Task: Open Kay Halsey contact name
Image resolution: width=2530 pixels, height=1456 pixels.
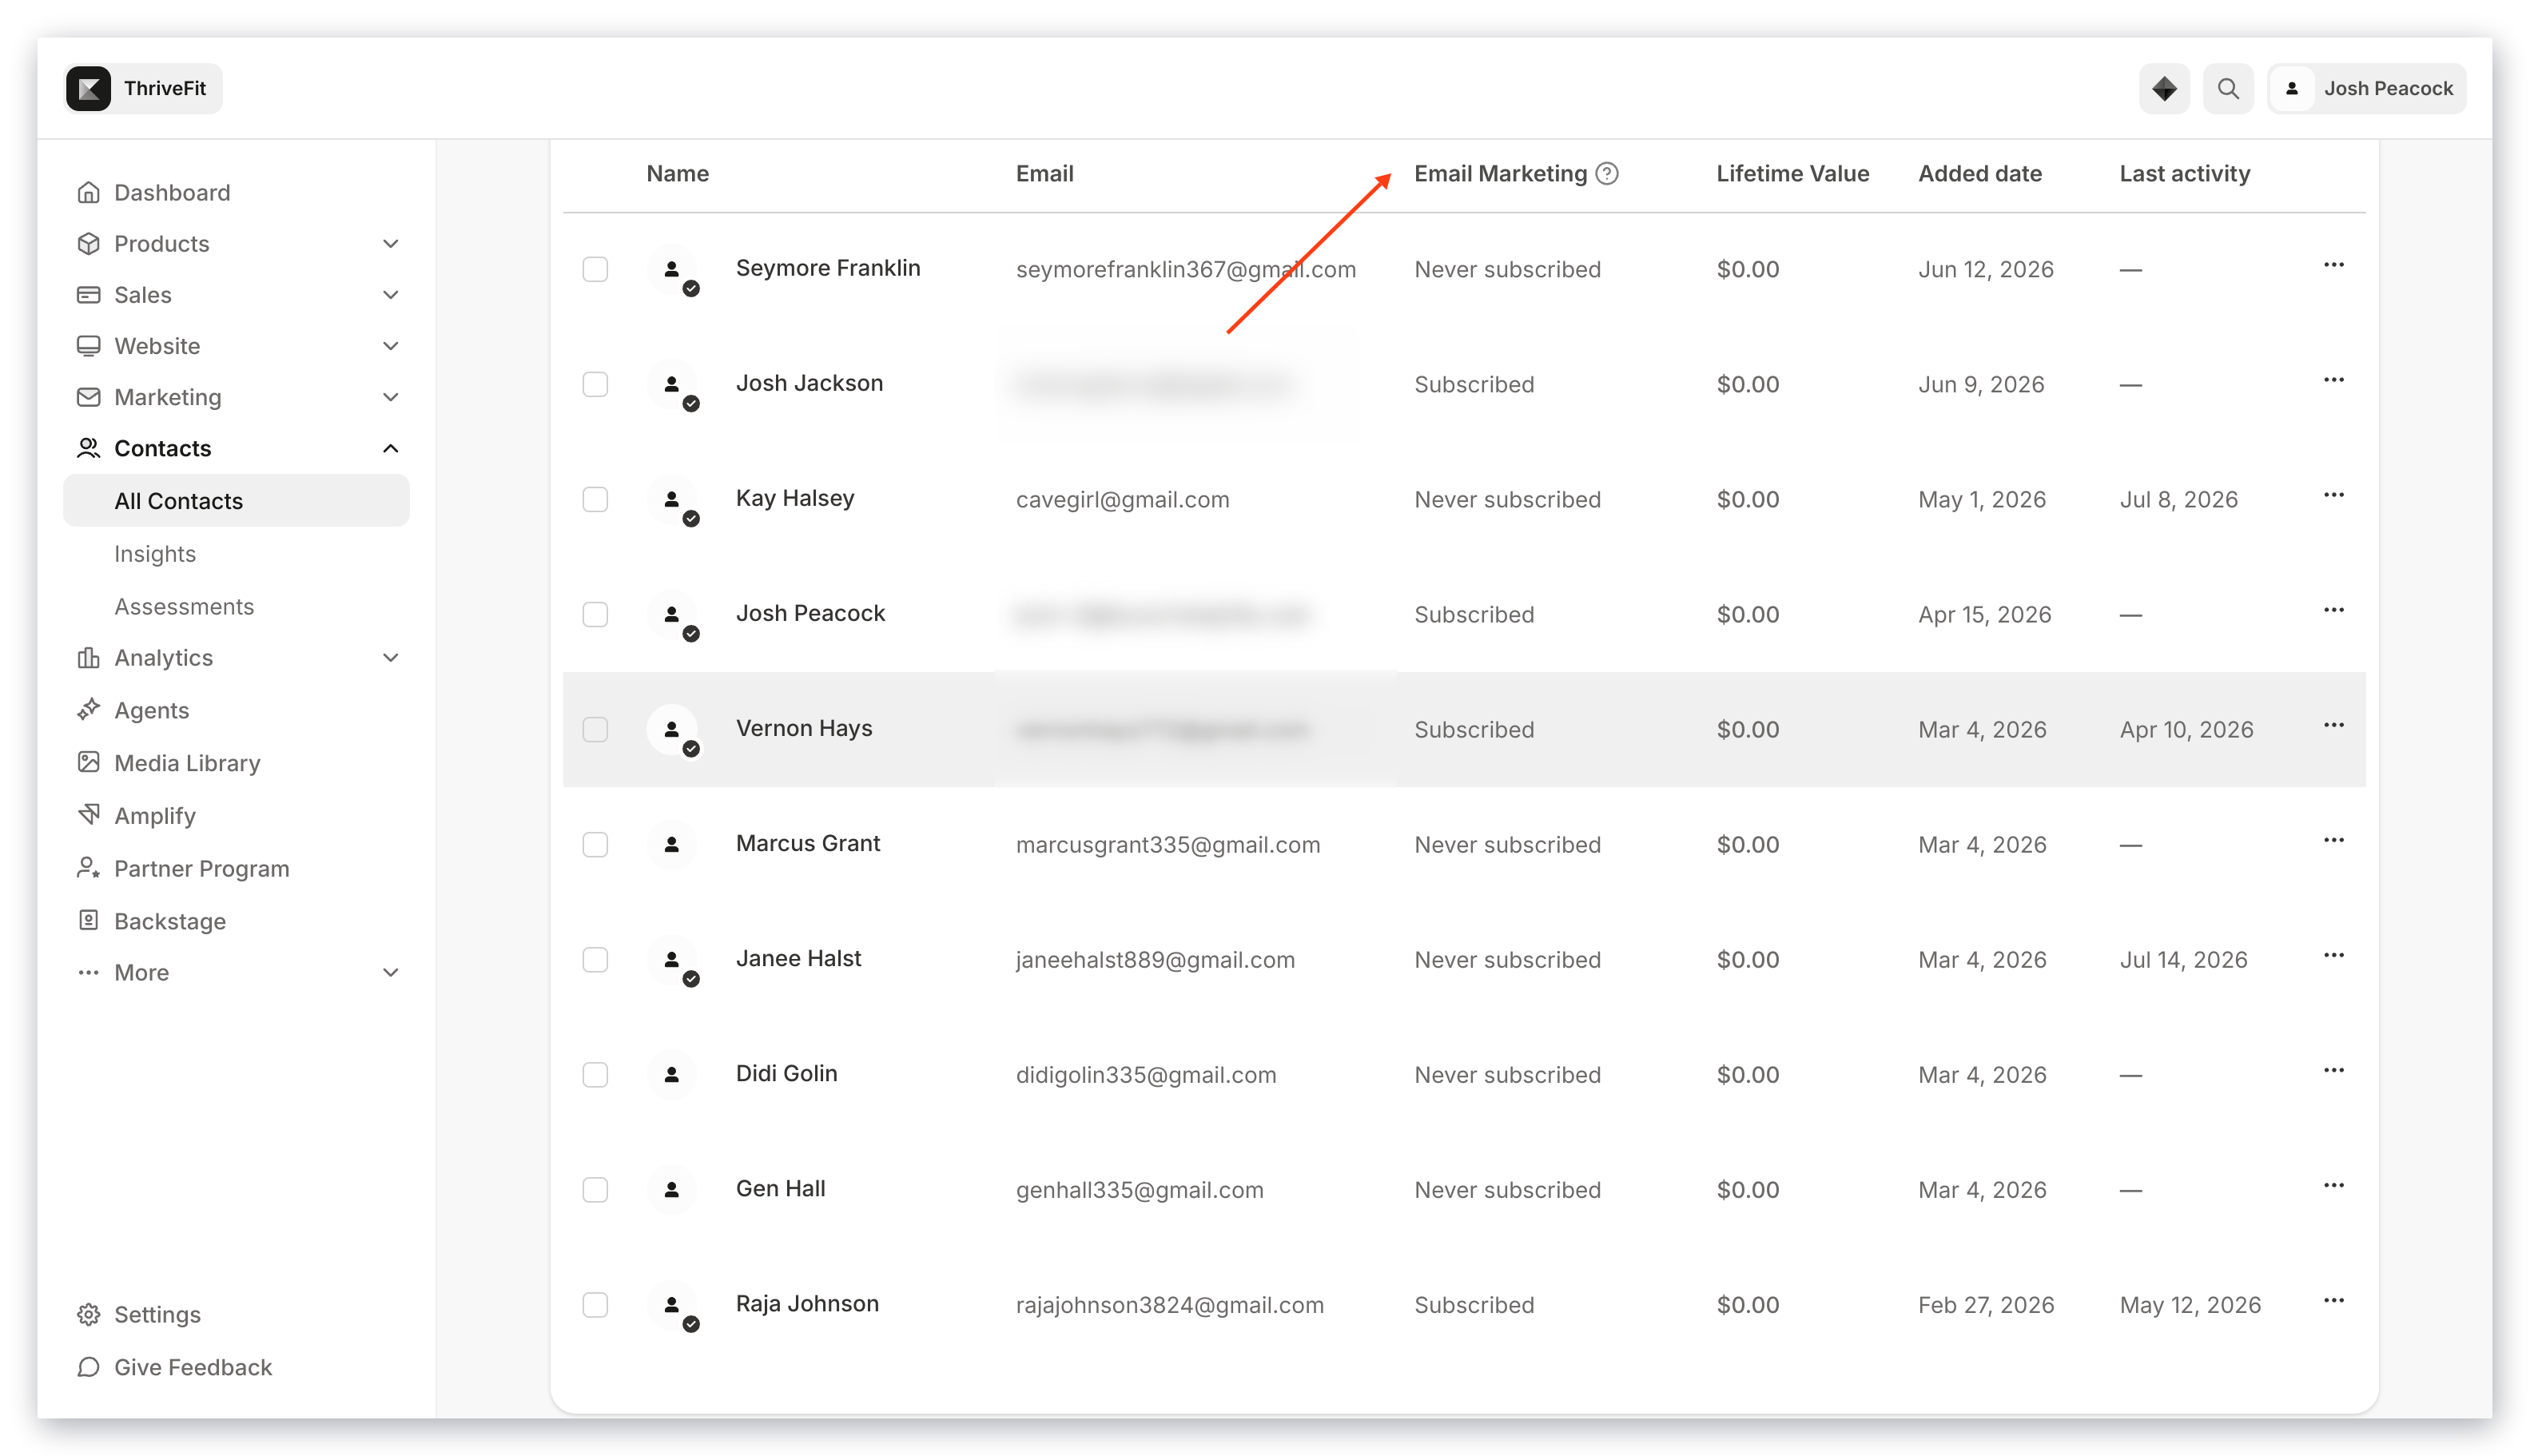Action: [795, 497]
